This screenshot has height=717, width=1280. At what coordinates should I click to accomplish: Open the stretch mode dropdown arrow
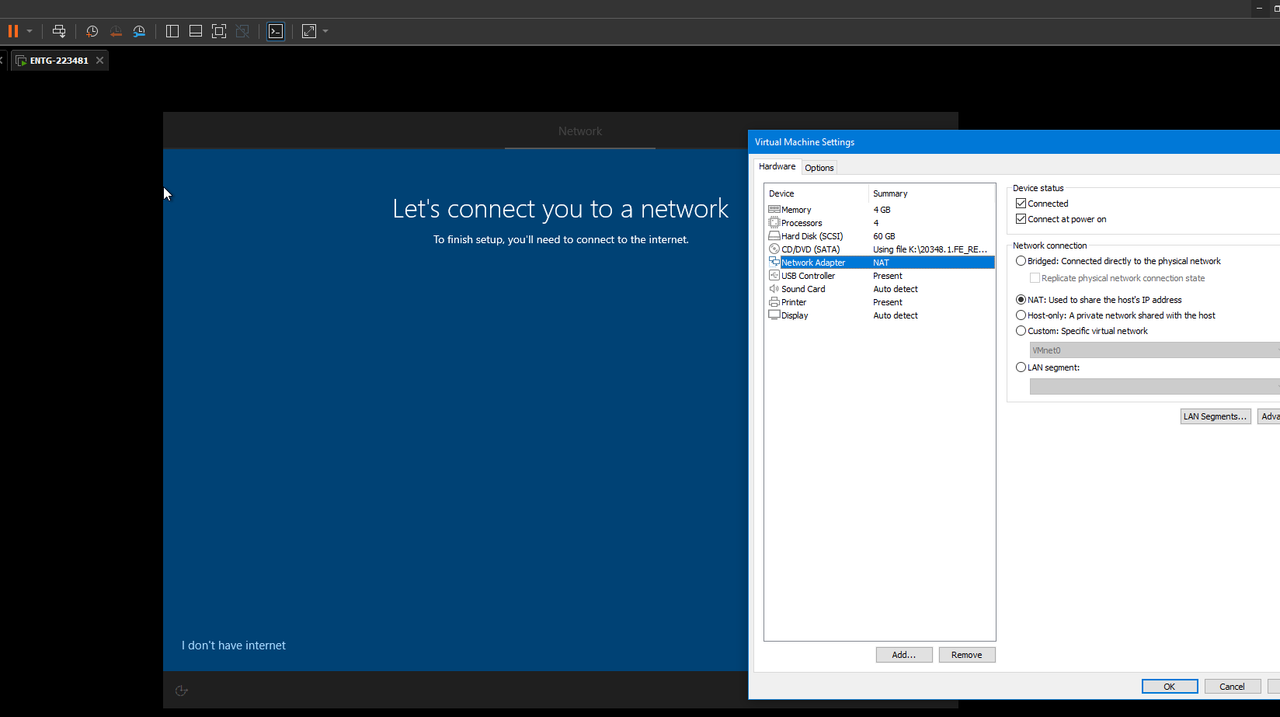(x=325, y=31)
